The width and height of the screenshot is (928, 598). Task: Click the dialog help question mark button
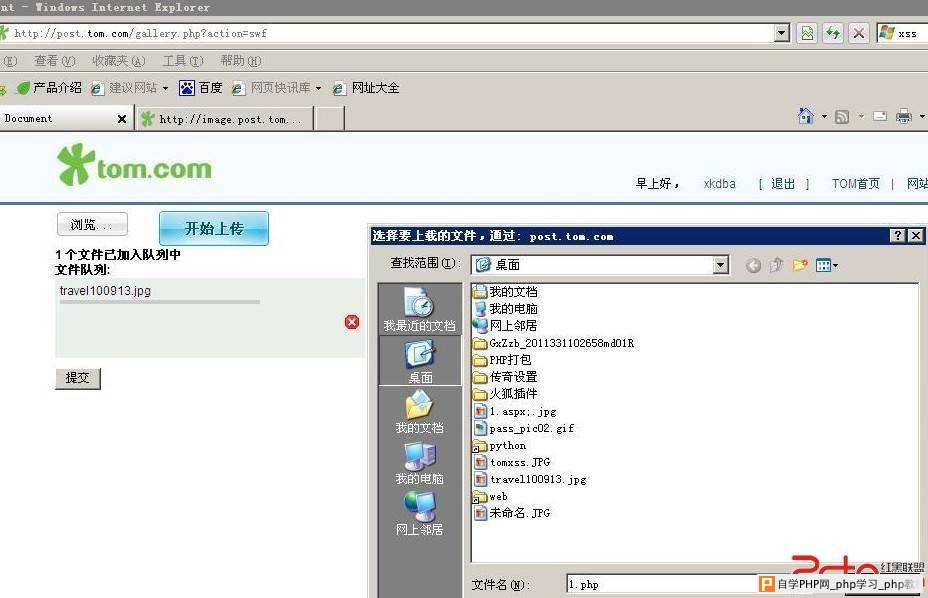(x=897, y=236)
